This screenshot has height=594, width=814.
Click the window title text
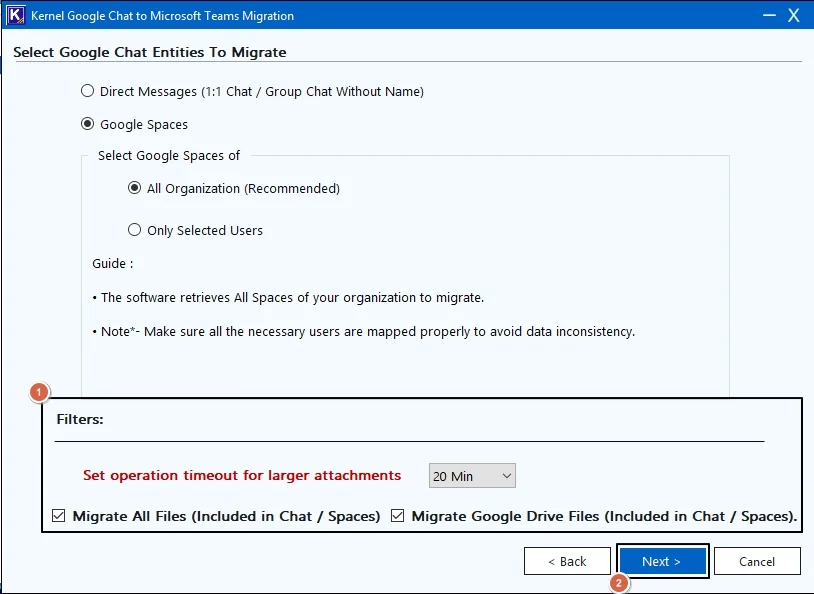(162, 16)
